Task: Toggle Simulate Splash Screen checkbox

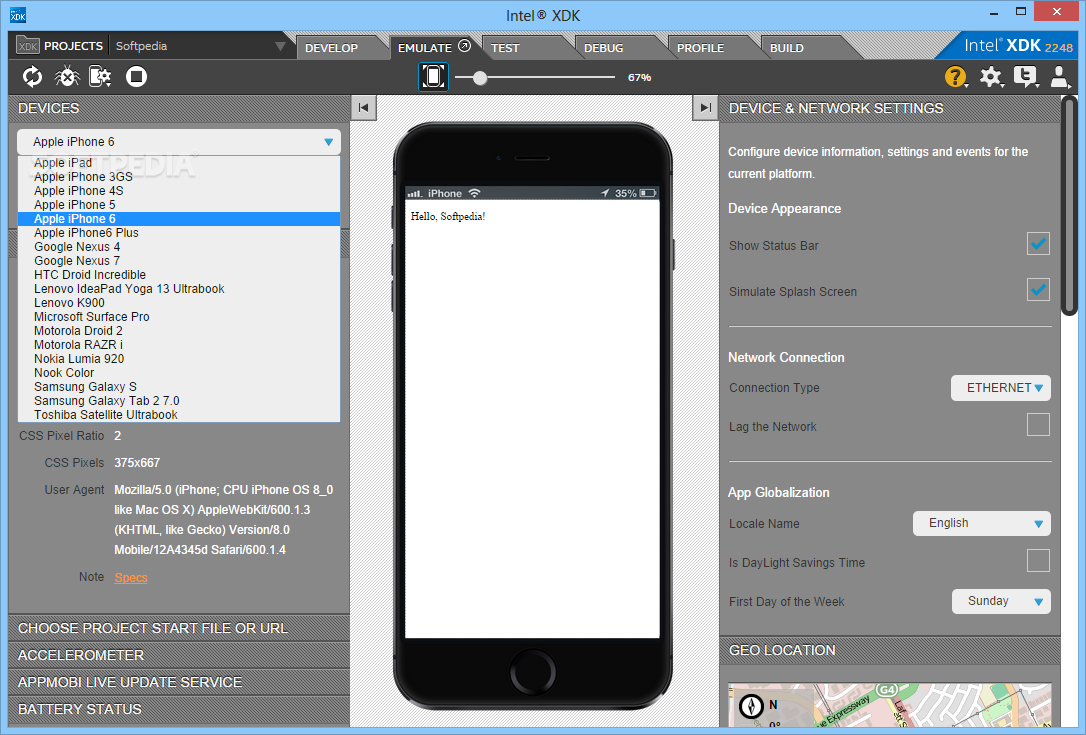Action: (x=1038, y=290)
